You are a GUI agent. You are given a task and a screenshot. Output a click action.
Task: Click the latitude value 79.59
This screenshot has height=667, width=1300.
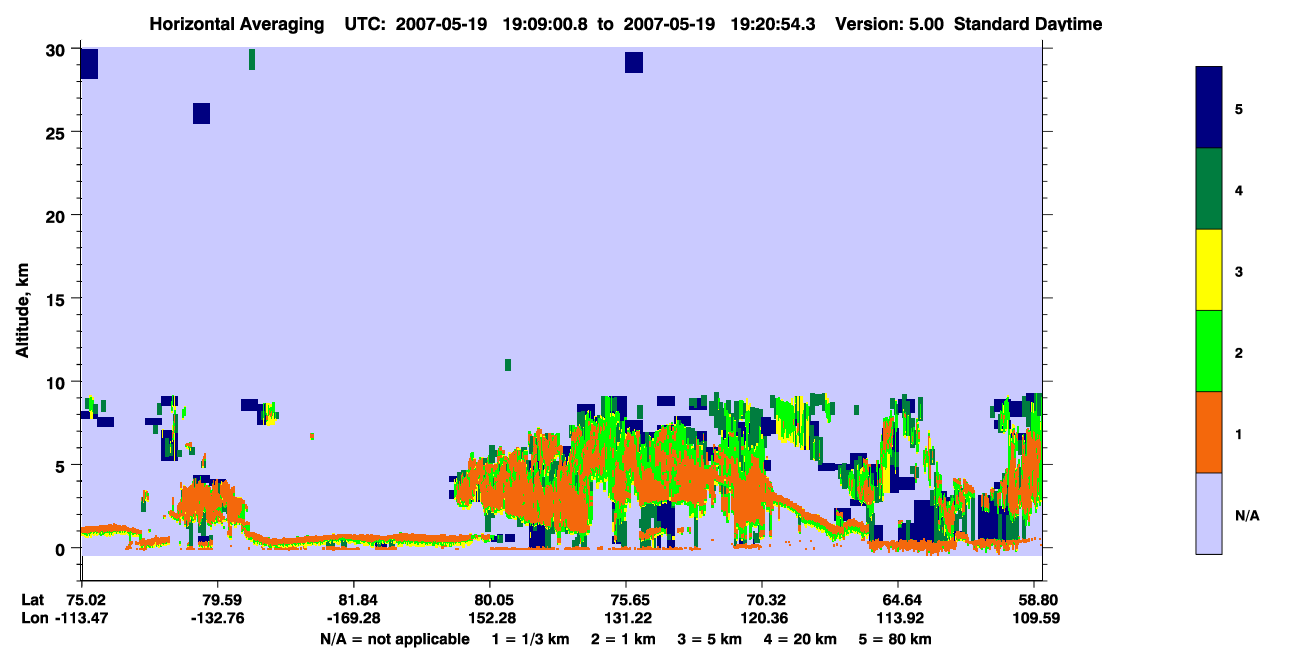coord(218,600)
